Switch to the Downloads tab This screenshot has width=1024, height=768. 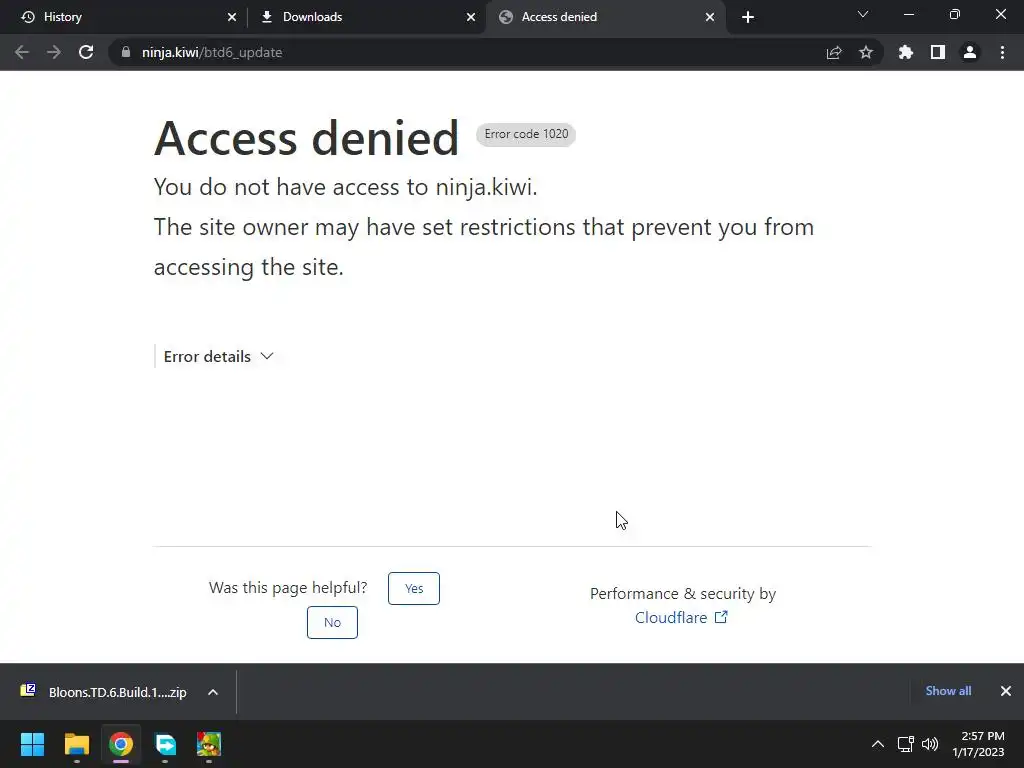366,17
